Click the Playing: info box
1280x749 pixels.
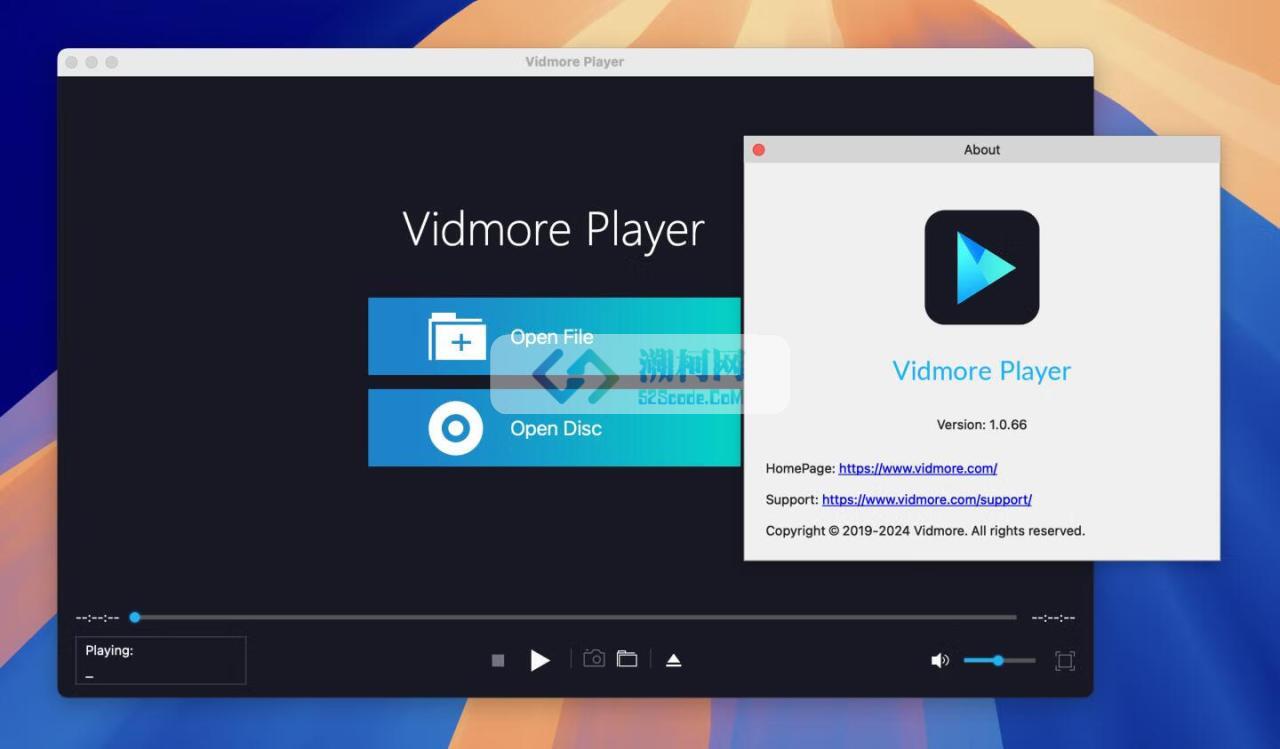click(161, 661)
